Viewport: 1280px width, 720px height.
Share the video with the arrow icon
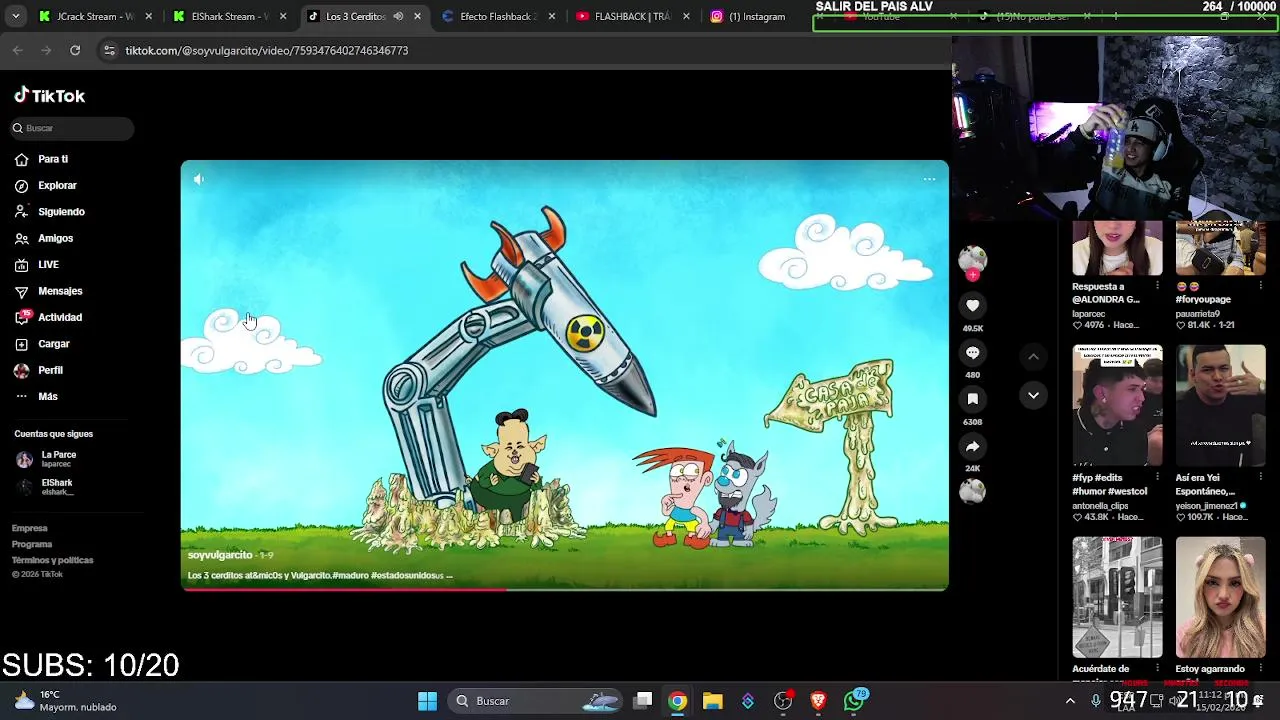pos(972,446)
